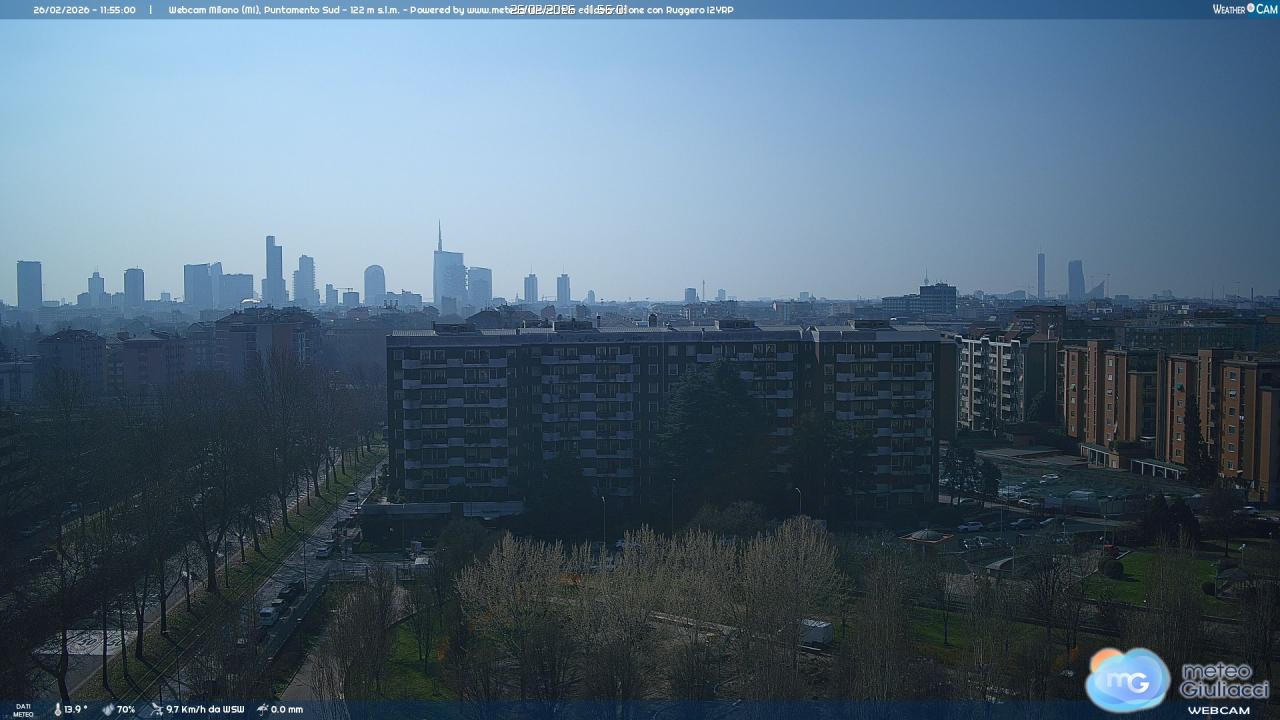1280x720 pixels.
Task: Click the thermometer temperature icon
Action: [57, 709]
